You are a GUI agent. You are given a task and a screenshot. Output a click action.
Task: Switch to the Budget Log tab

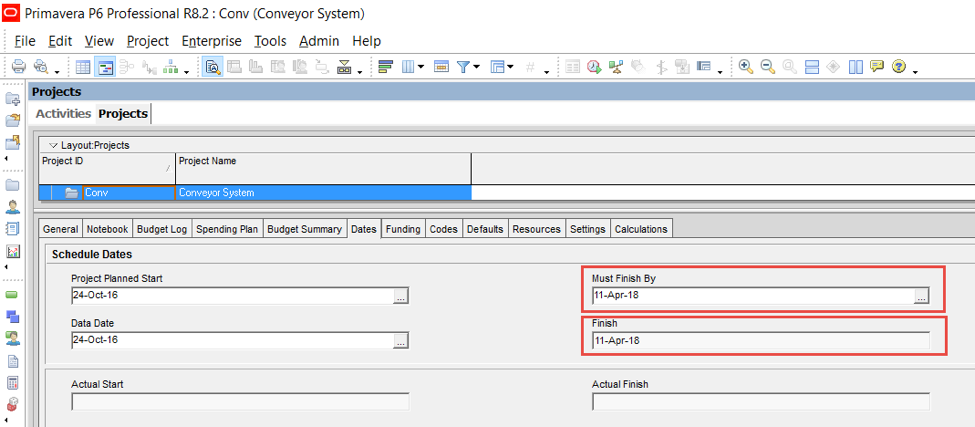162,229
